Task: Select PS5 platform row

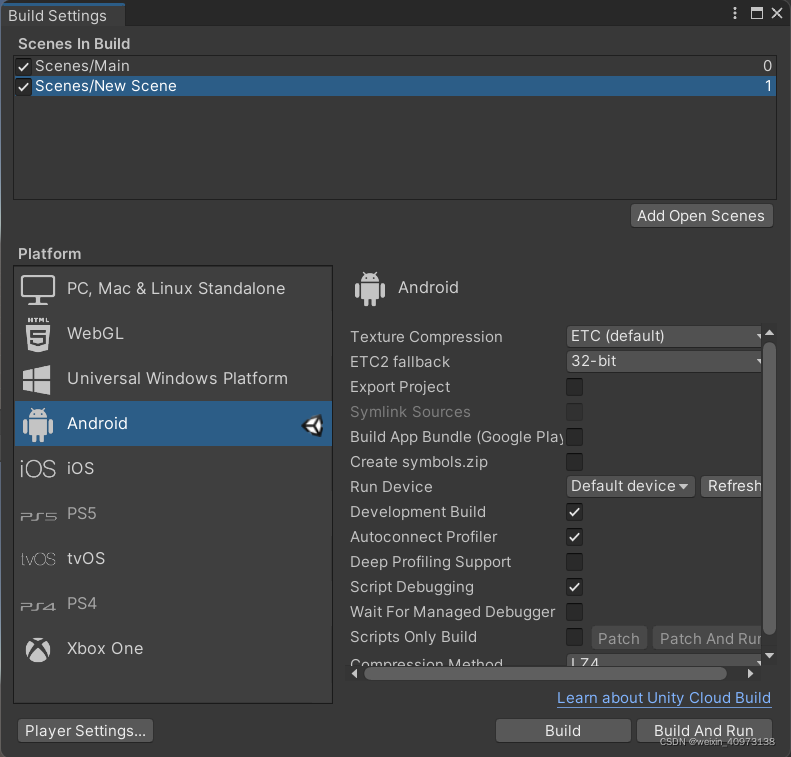Action: coord(173,514)
